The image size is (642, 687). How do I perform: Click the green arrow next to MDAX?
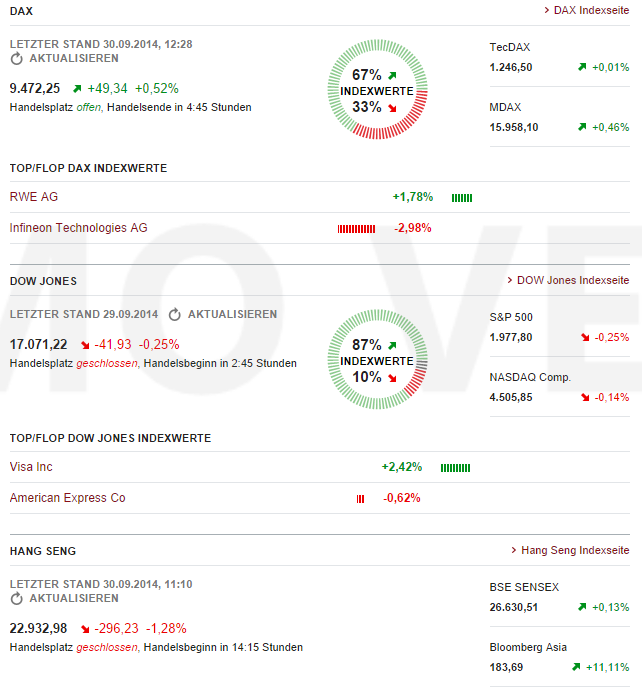click(581, 127)
